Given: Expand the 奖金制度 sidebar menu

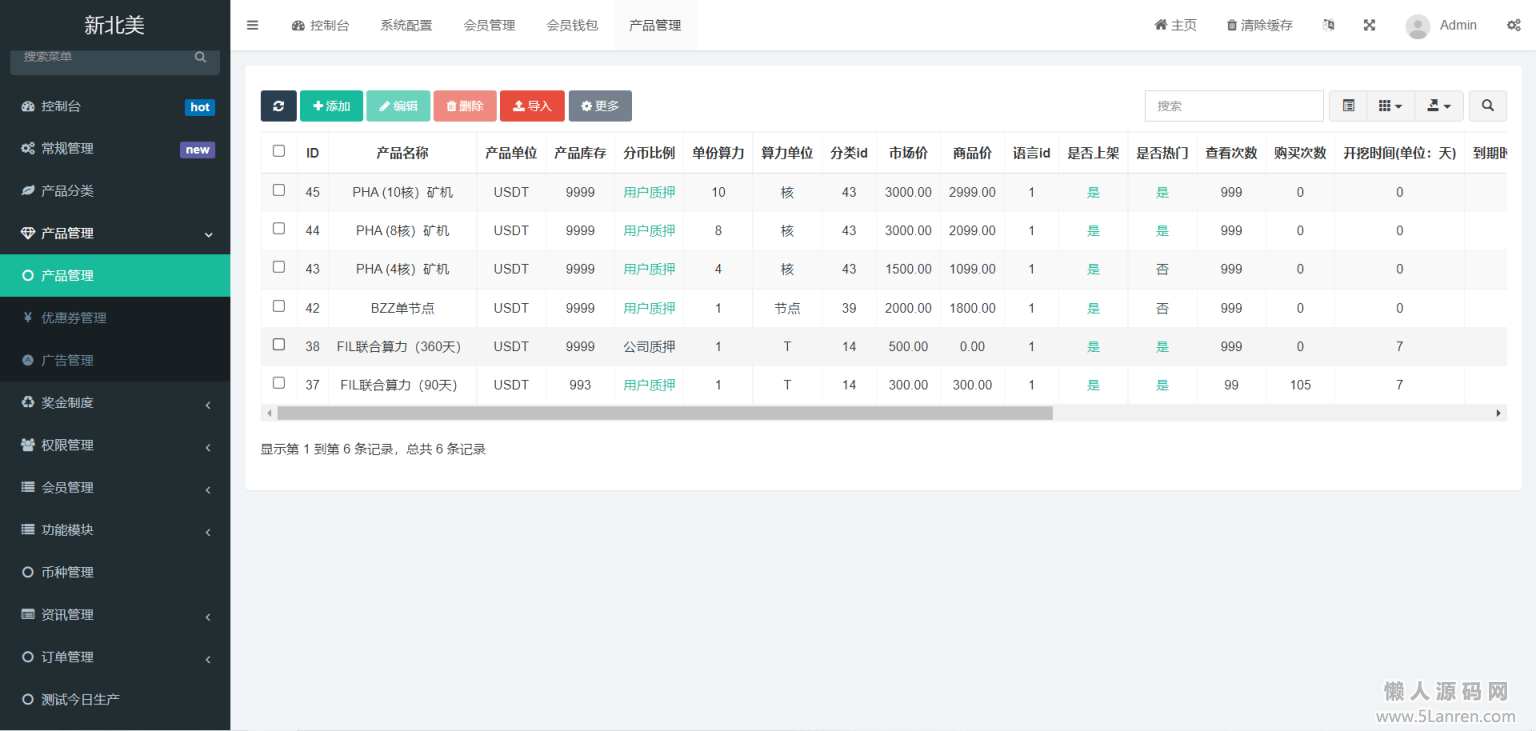Looking at the screenshot, I should click(115, 403).
